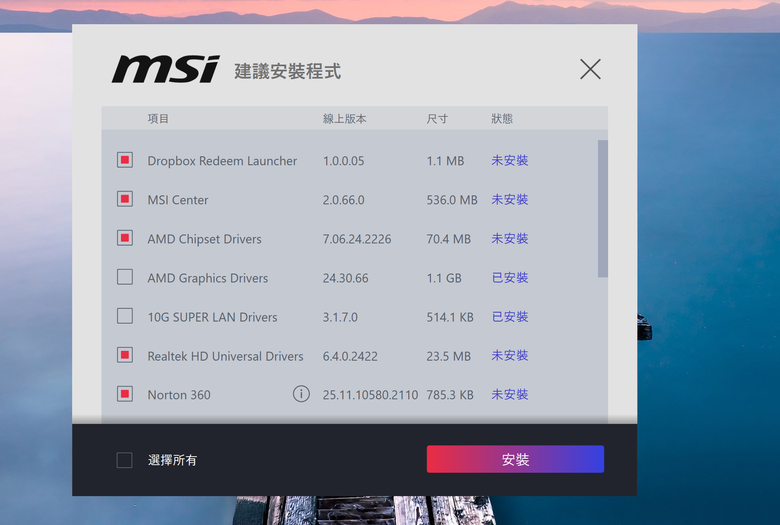This screenshot has width=780, height=525.
Task: Click 未安裝 status for Norton 360
Action: click(509, 395)
